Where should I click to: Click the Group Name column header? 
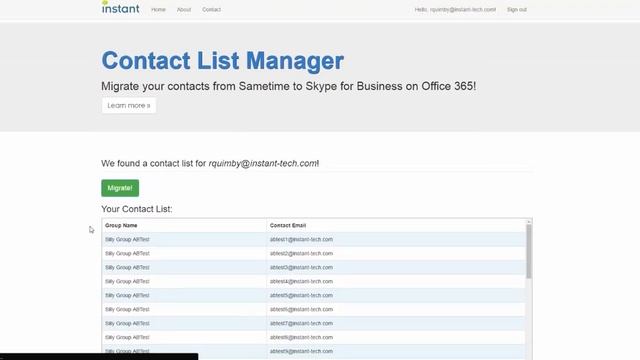coord(184,225)
